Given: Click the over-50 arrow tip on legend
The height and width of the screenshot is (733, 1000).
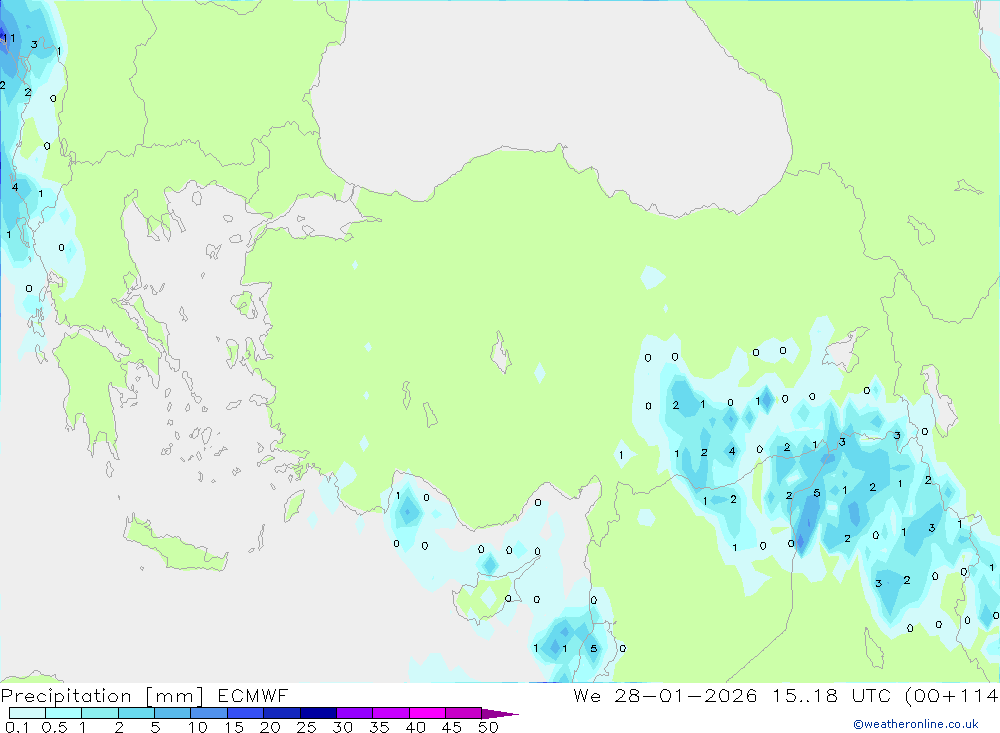Looking at the screenshot, I should click(500, 714).
